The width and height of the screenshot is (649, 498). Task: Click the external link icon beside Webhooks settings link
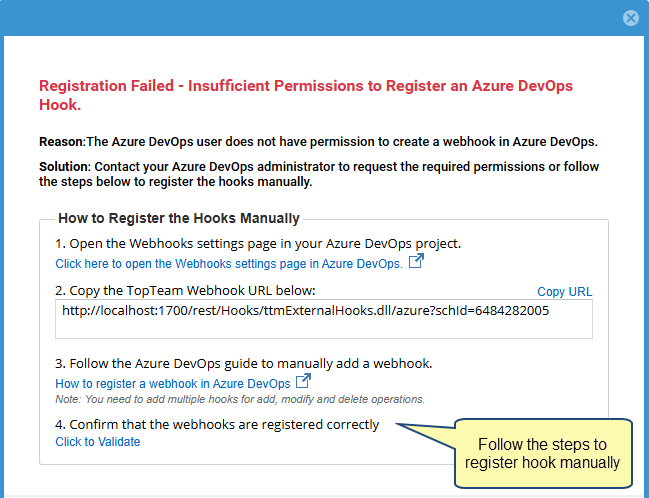point(416,262)
